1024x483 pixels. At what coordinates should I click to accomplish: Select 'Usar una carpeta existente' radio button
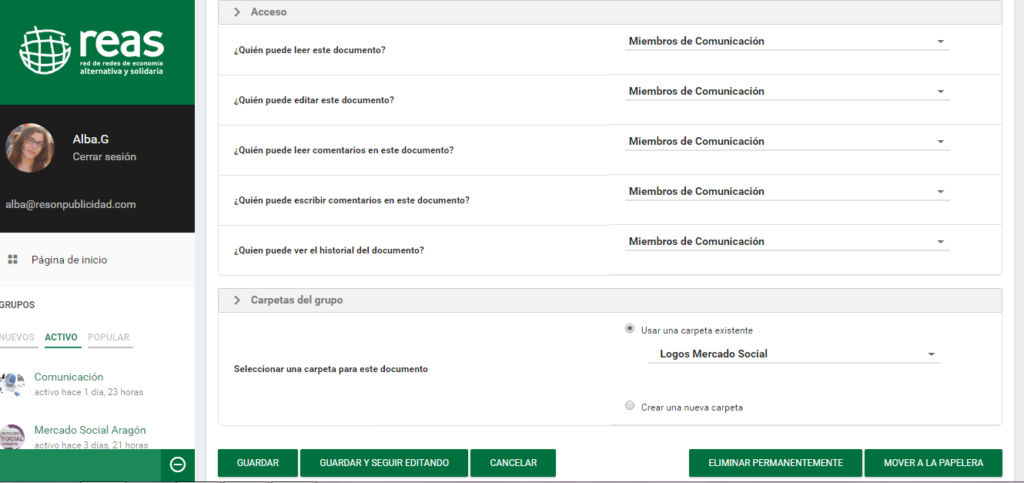629,329
